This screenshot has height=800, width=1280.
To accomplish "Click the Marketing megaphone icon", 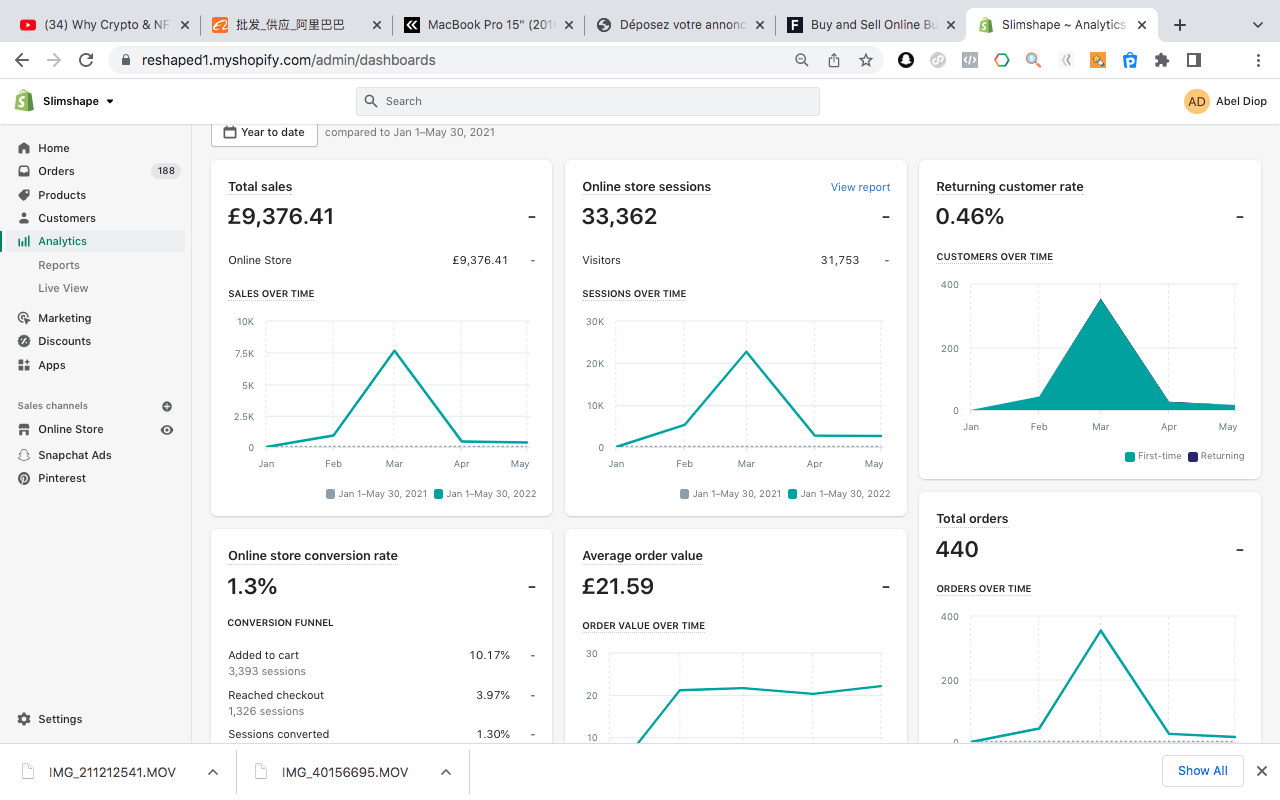I will 24,318.
